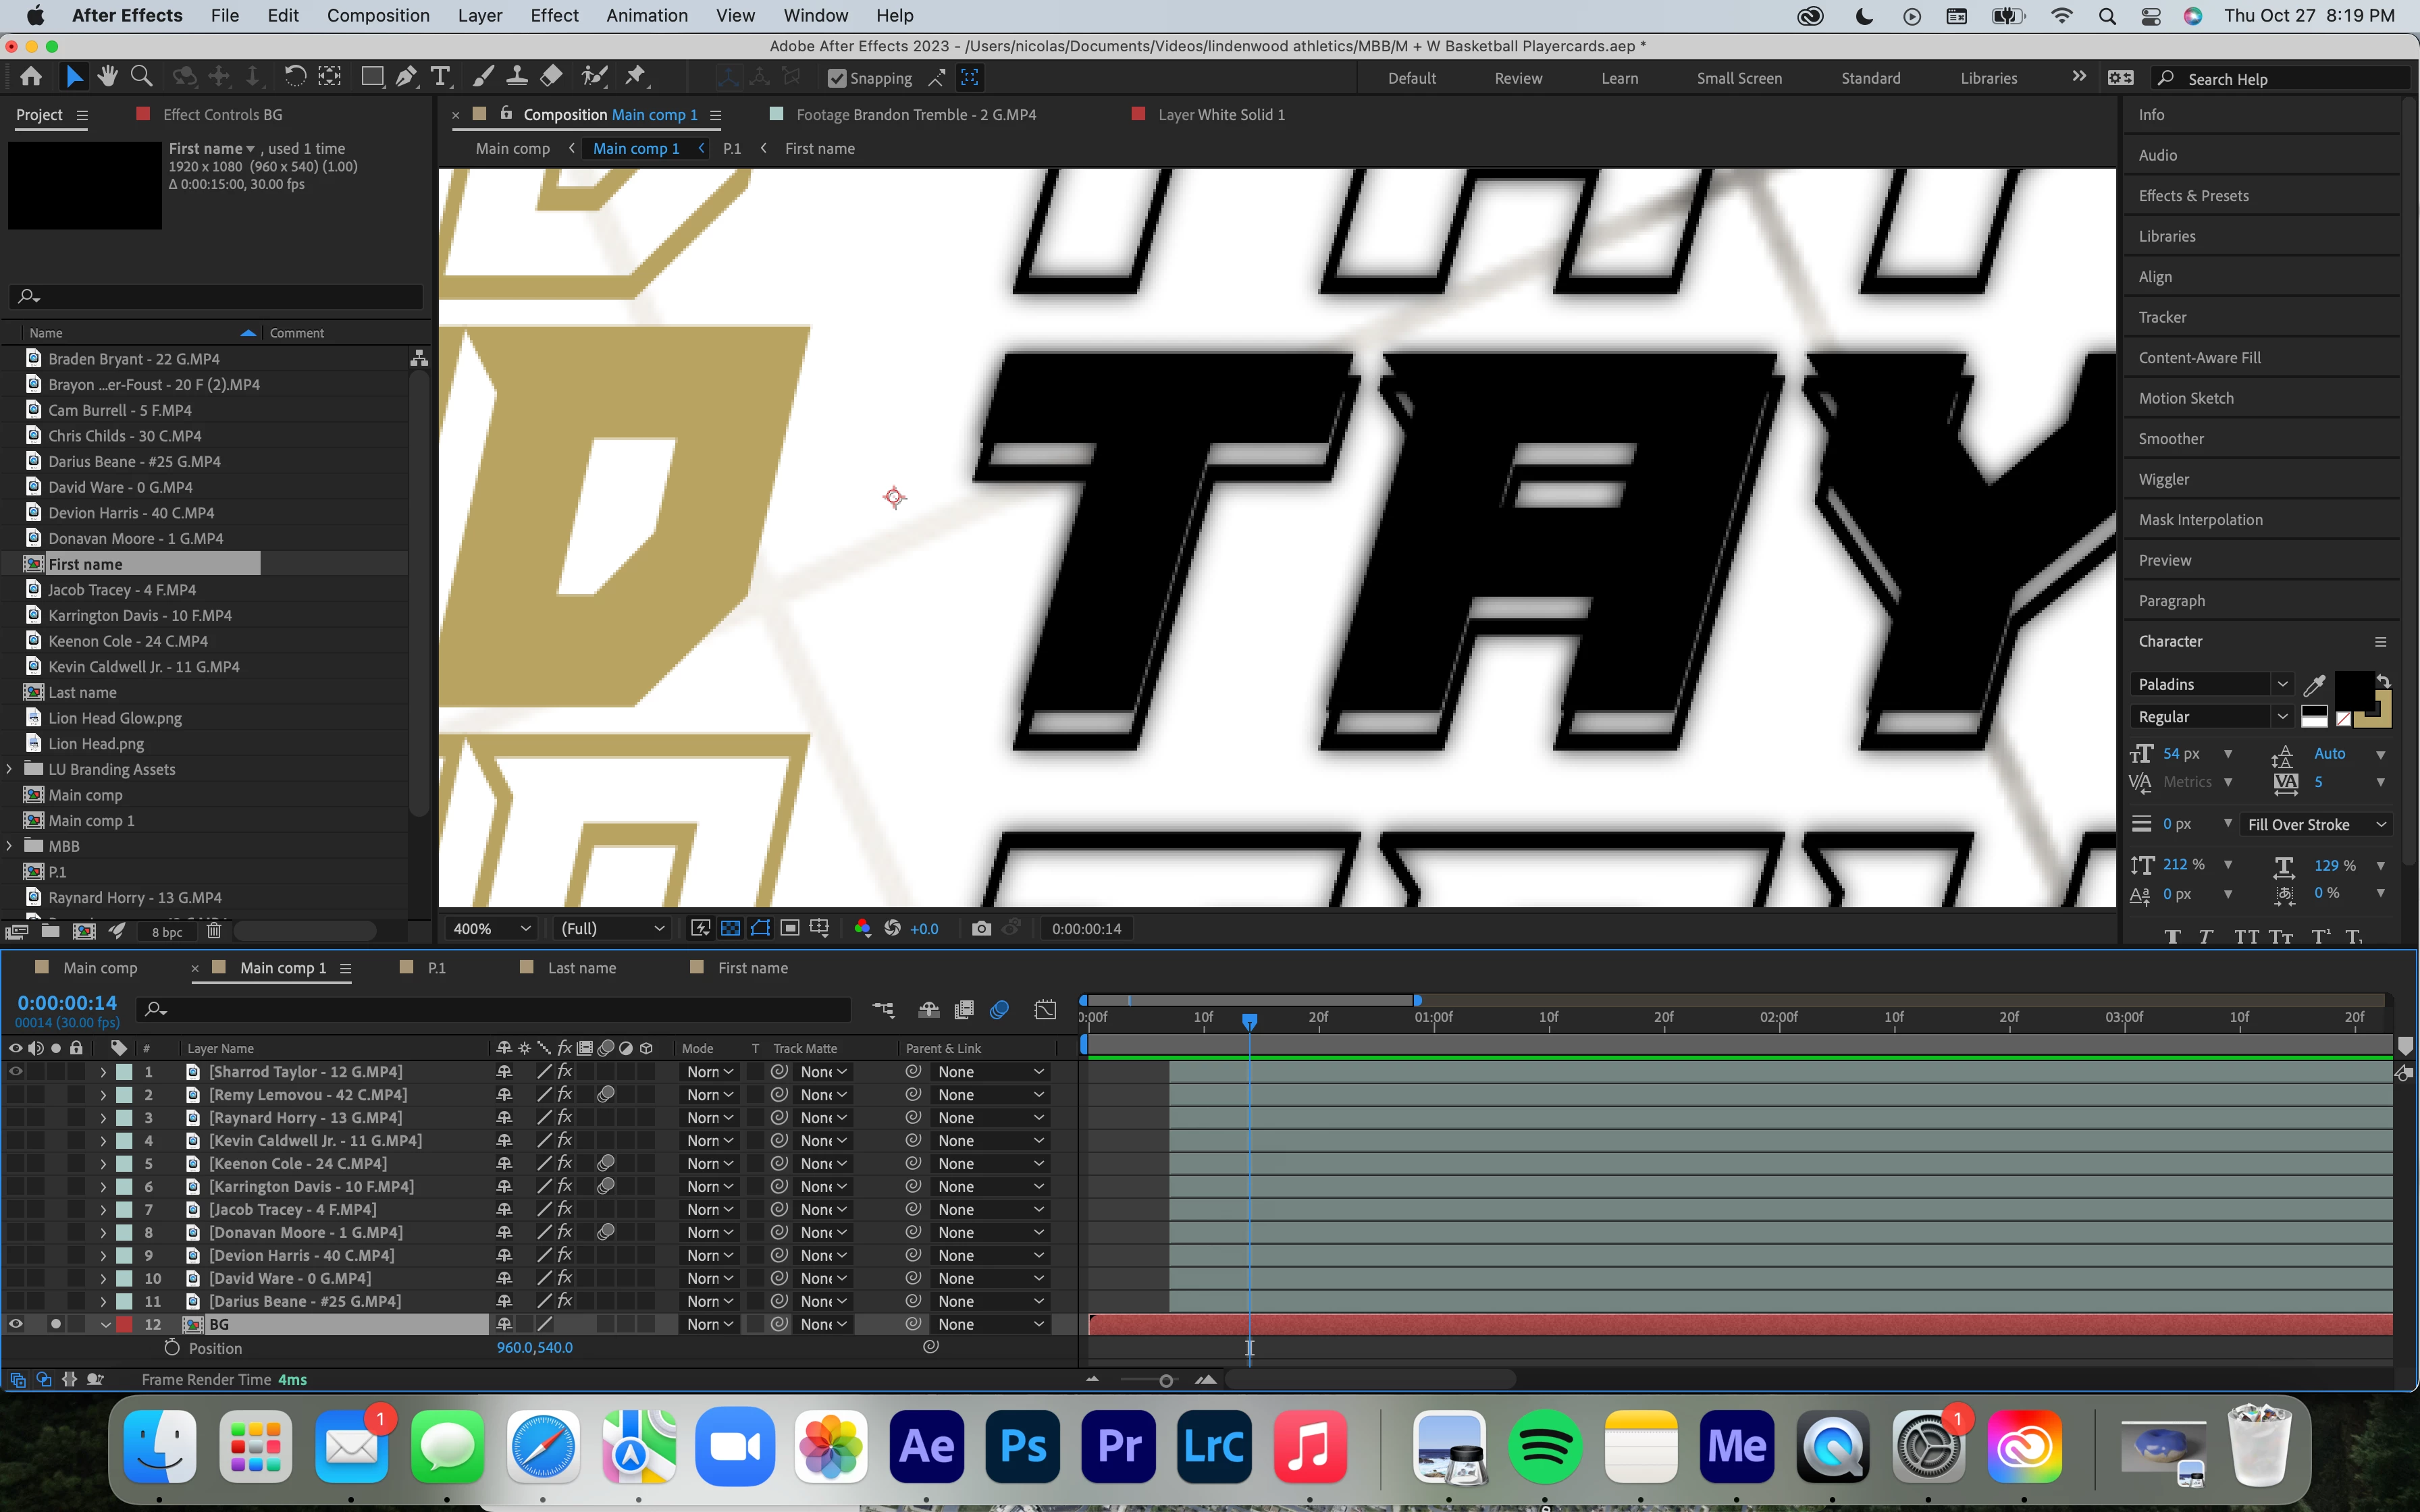Select the Rectangle shape tool
The height and width of the screenshot is (1512, 2420).
point(372,77)
